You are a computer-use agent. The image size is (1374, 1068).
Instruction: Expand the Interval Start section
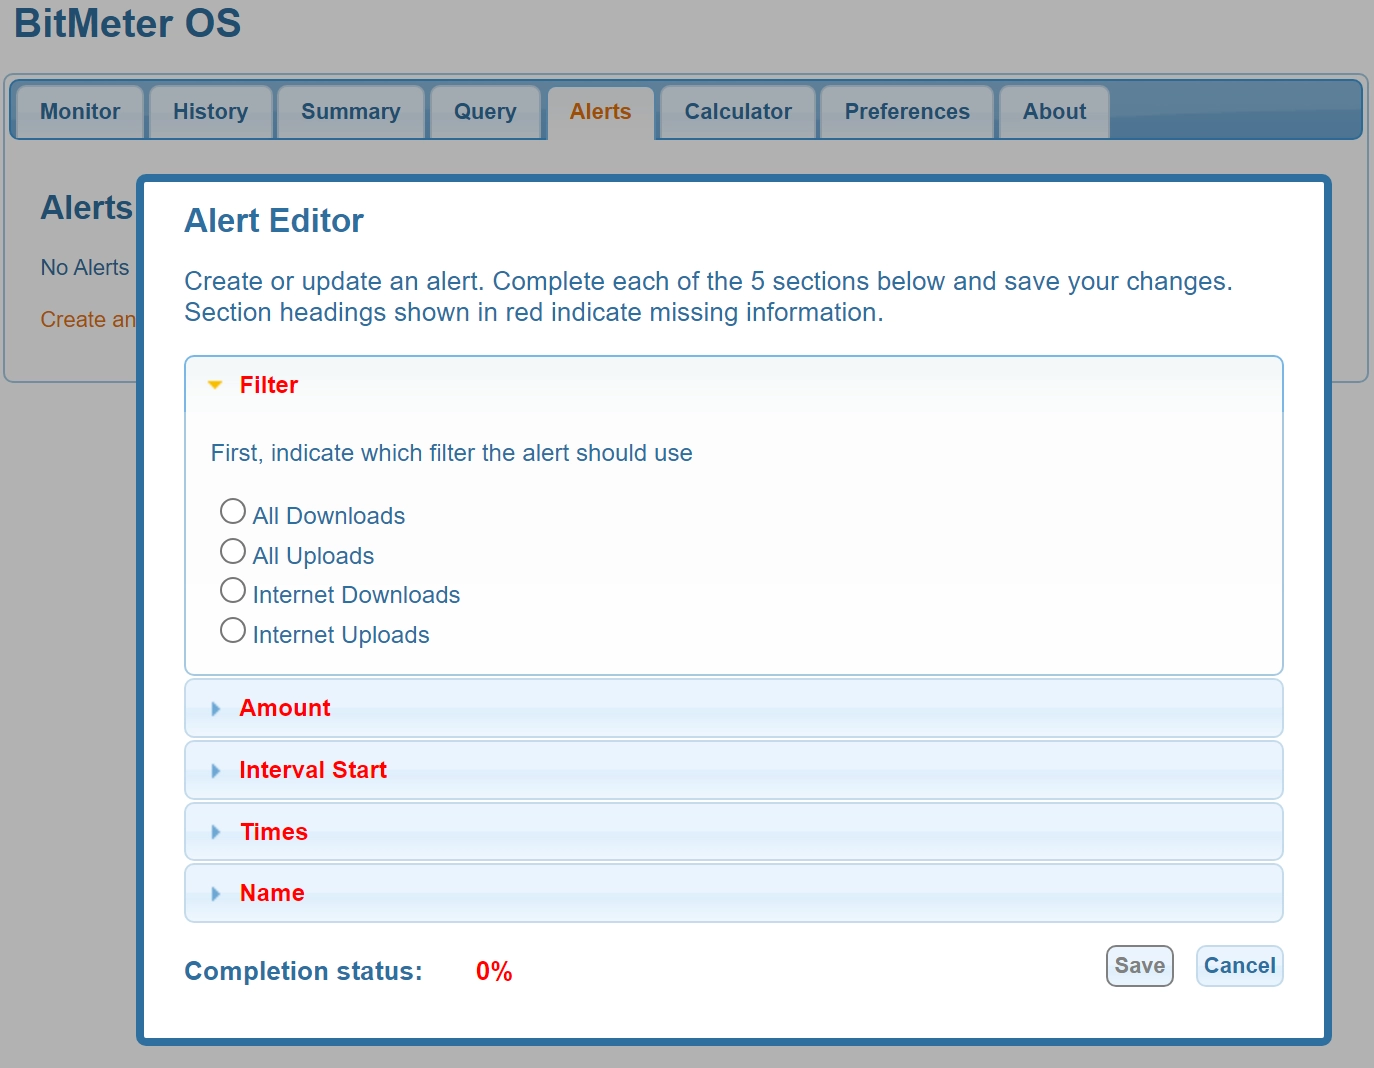click(x=313, y=770)
